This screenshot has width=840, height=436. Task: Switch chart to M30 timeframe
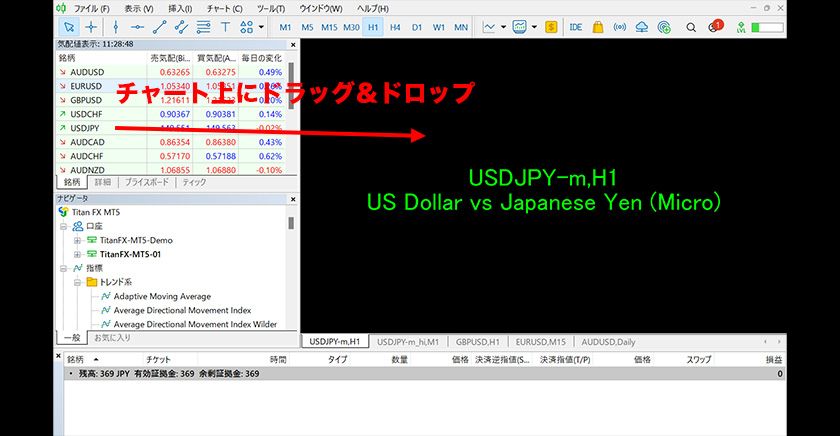point(351,27)
